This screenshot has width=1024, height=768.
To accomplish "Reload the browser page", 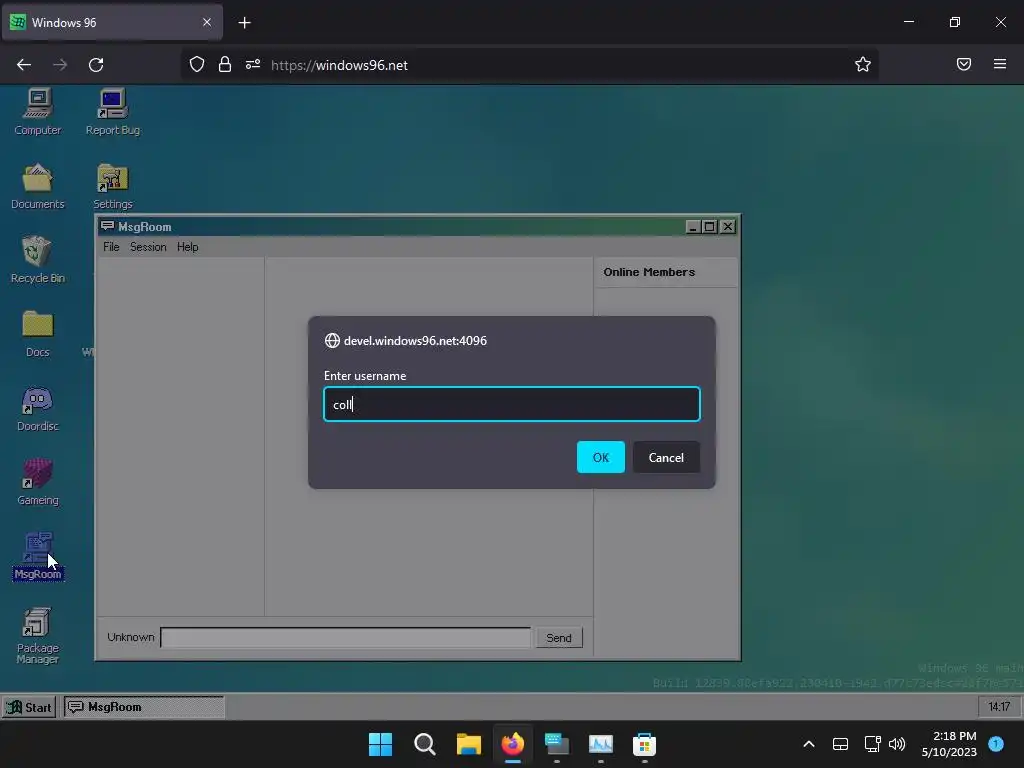I will pos(96,65).
